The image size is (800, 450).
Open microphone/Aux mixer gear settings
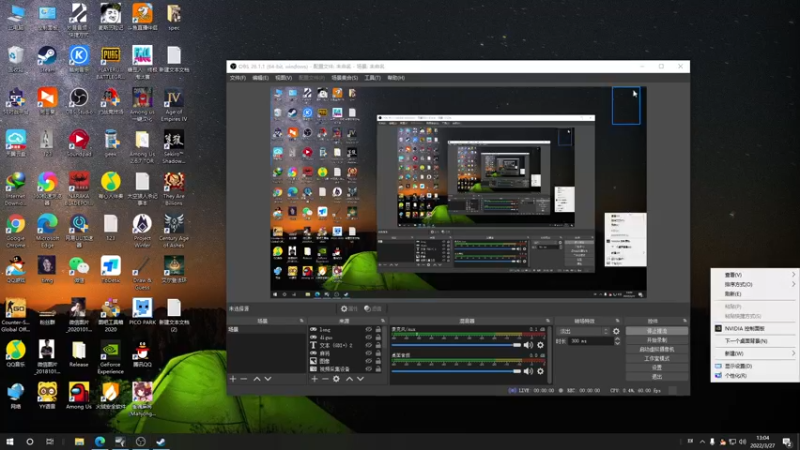[540, 345]
